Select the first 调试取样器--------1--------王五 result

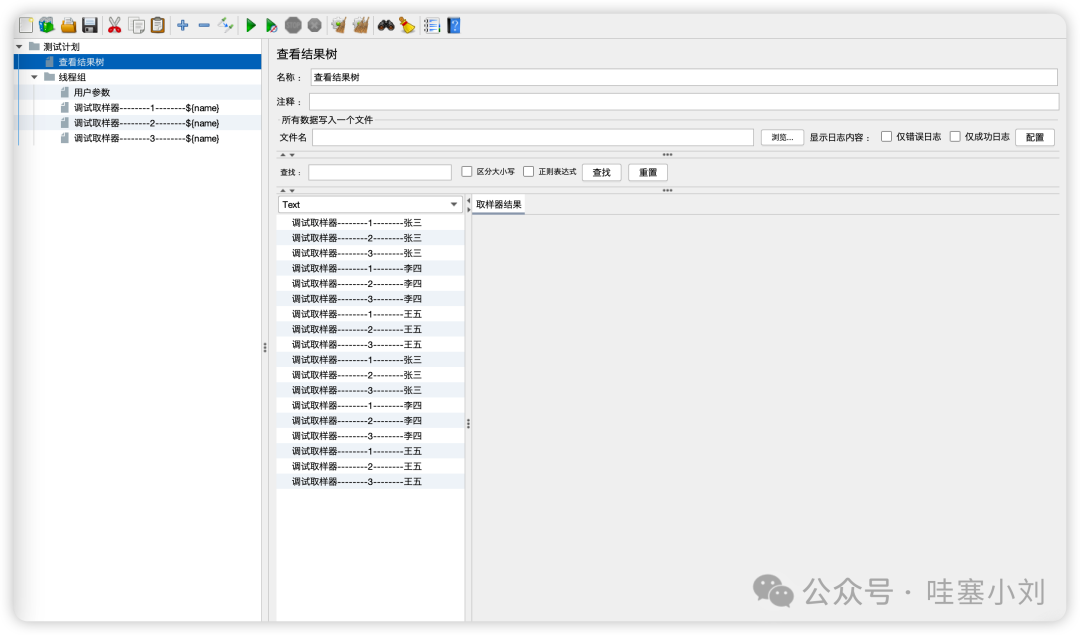356,313
